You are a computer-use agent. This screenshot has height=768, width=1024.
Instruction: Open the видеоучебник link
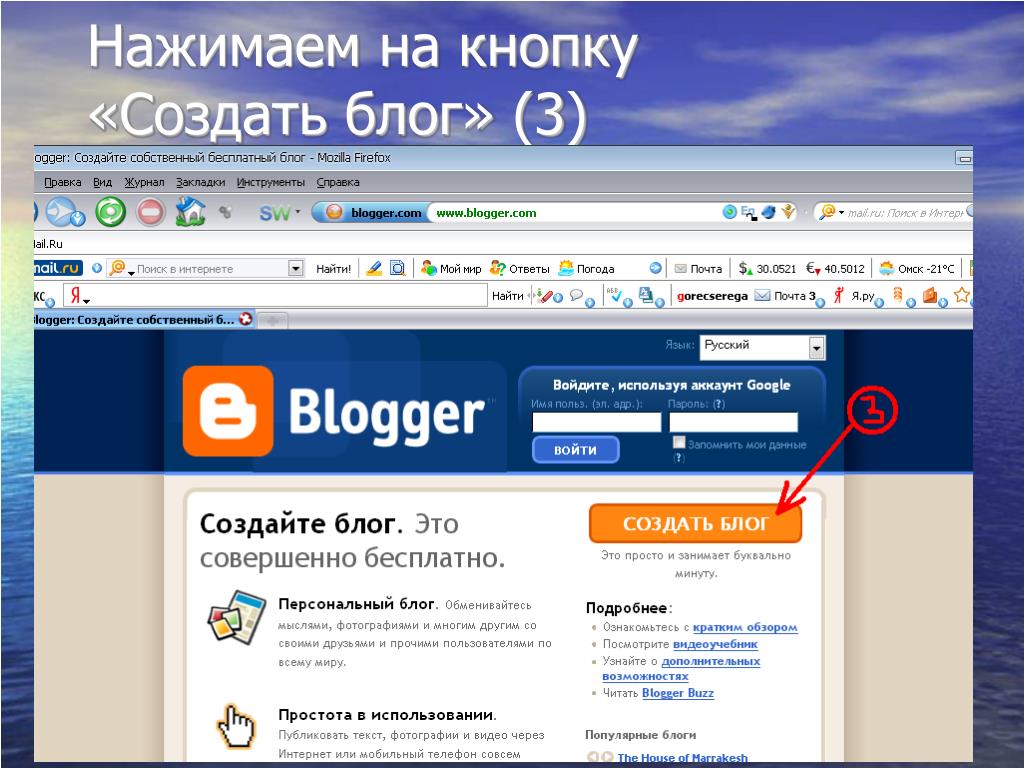[715, 644]
